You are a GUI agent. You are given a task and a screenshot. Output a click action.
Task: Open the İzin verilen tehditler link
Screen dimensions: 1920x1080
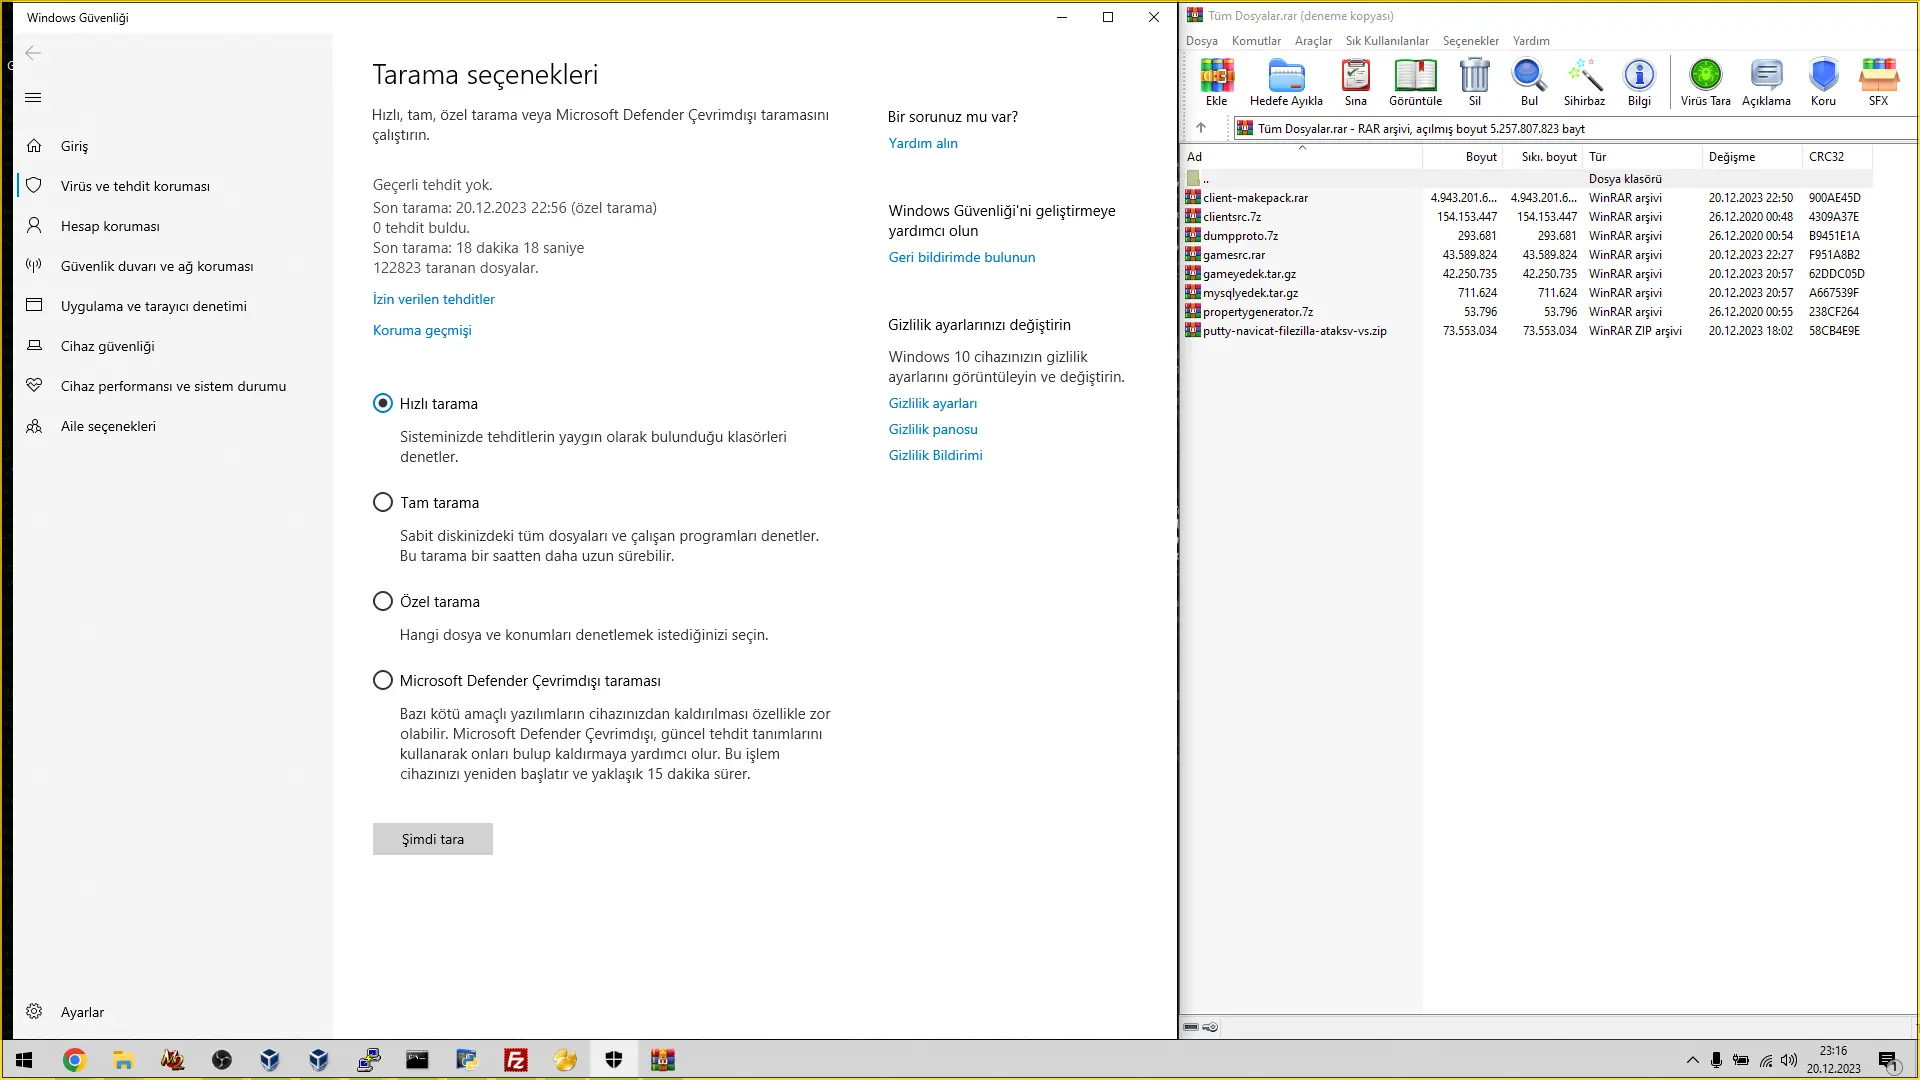[434, 299]
